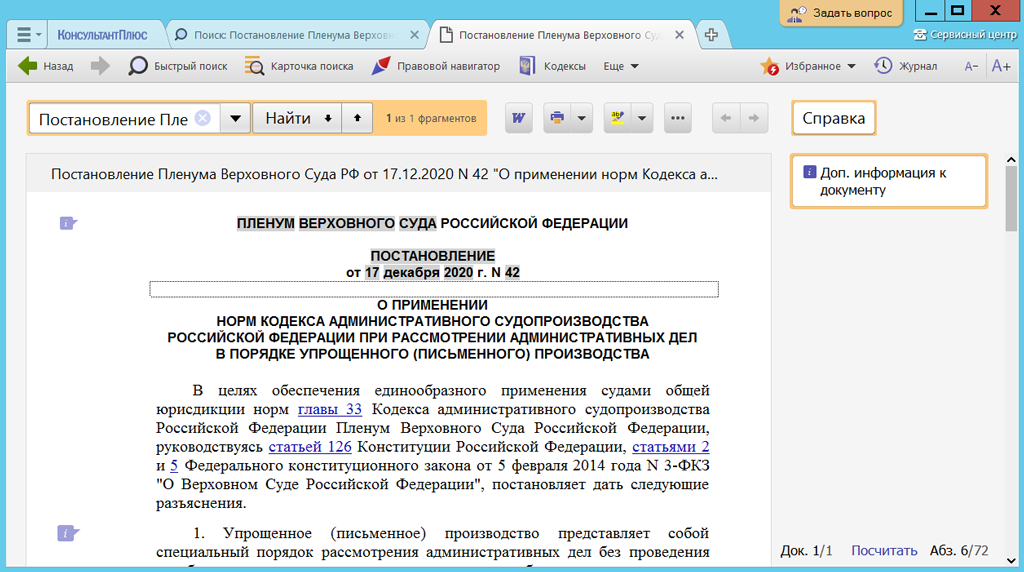The image size is (1024, 572).
Task: Export document to Word
Action: pos(519,118)
